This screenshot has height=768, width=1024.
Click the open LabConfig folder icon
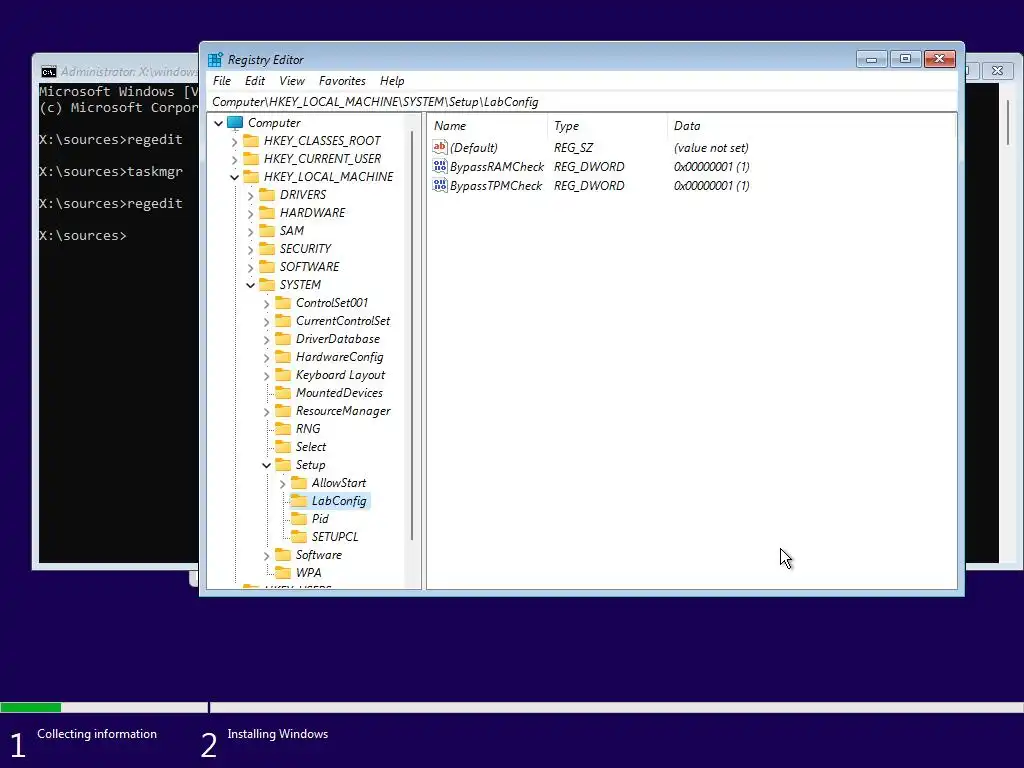point(298,501)
